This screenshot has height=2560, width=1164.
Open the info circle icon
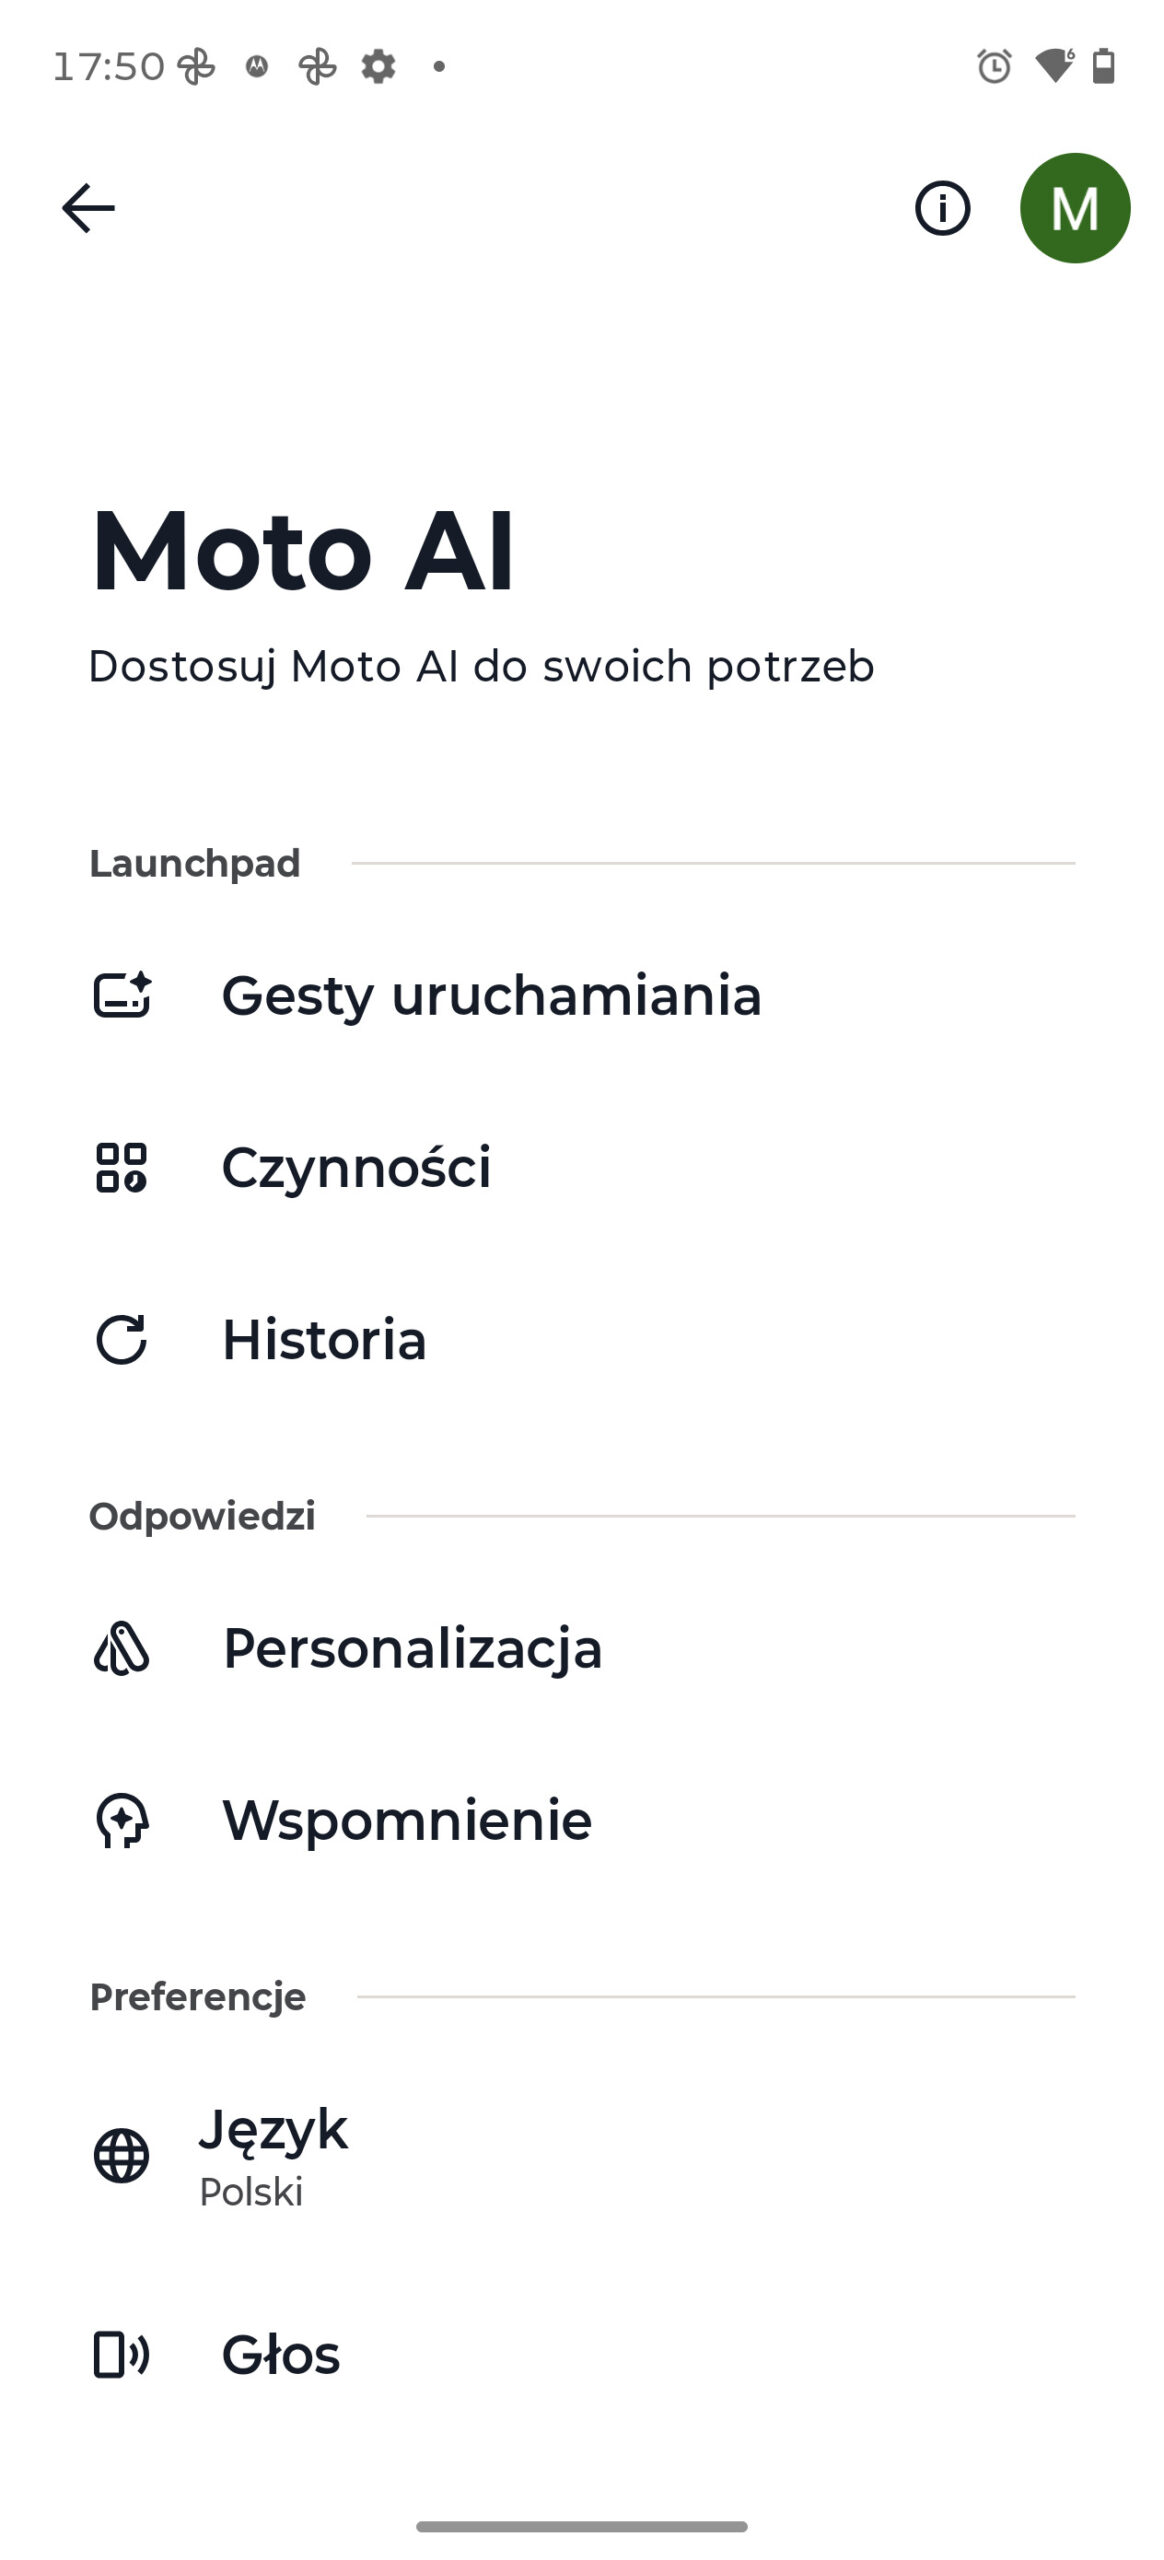click(x=942, y=208)
